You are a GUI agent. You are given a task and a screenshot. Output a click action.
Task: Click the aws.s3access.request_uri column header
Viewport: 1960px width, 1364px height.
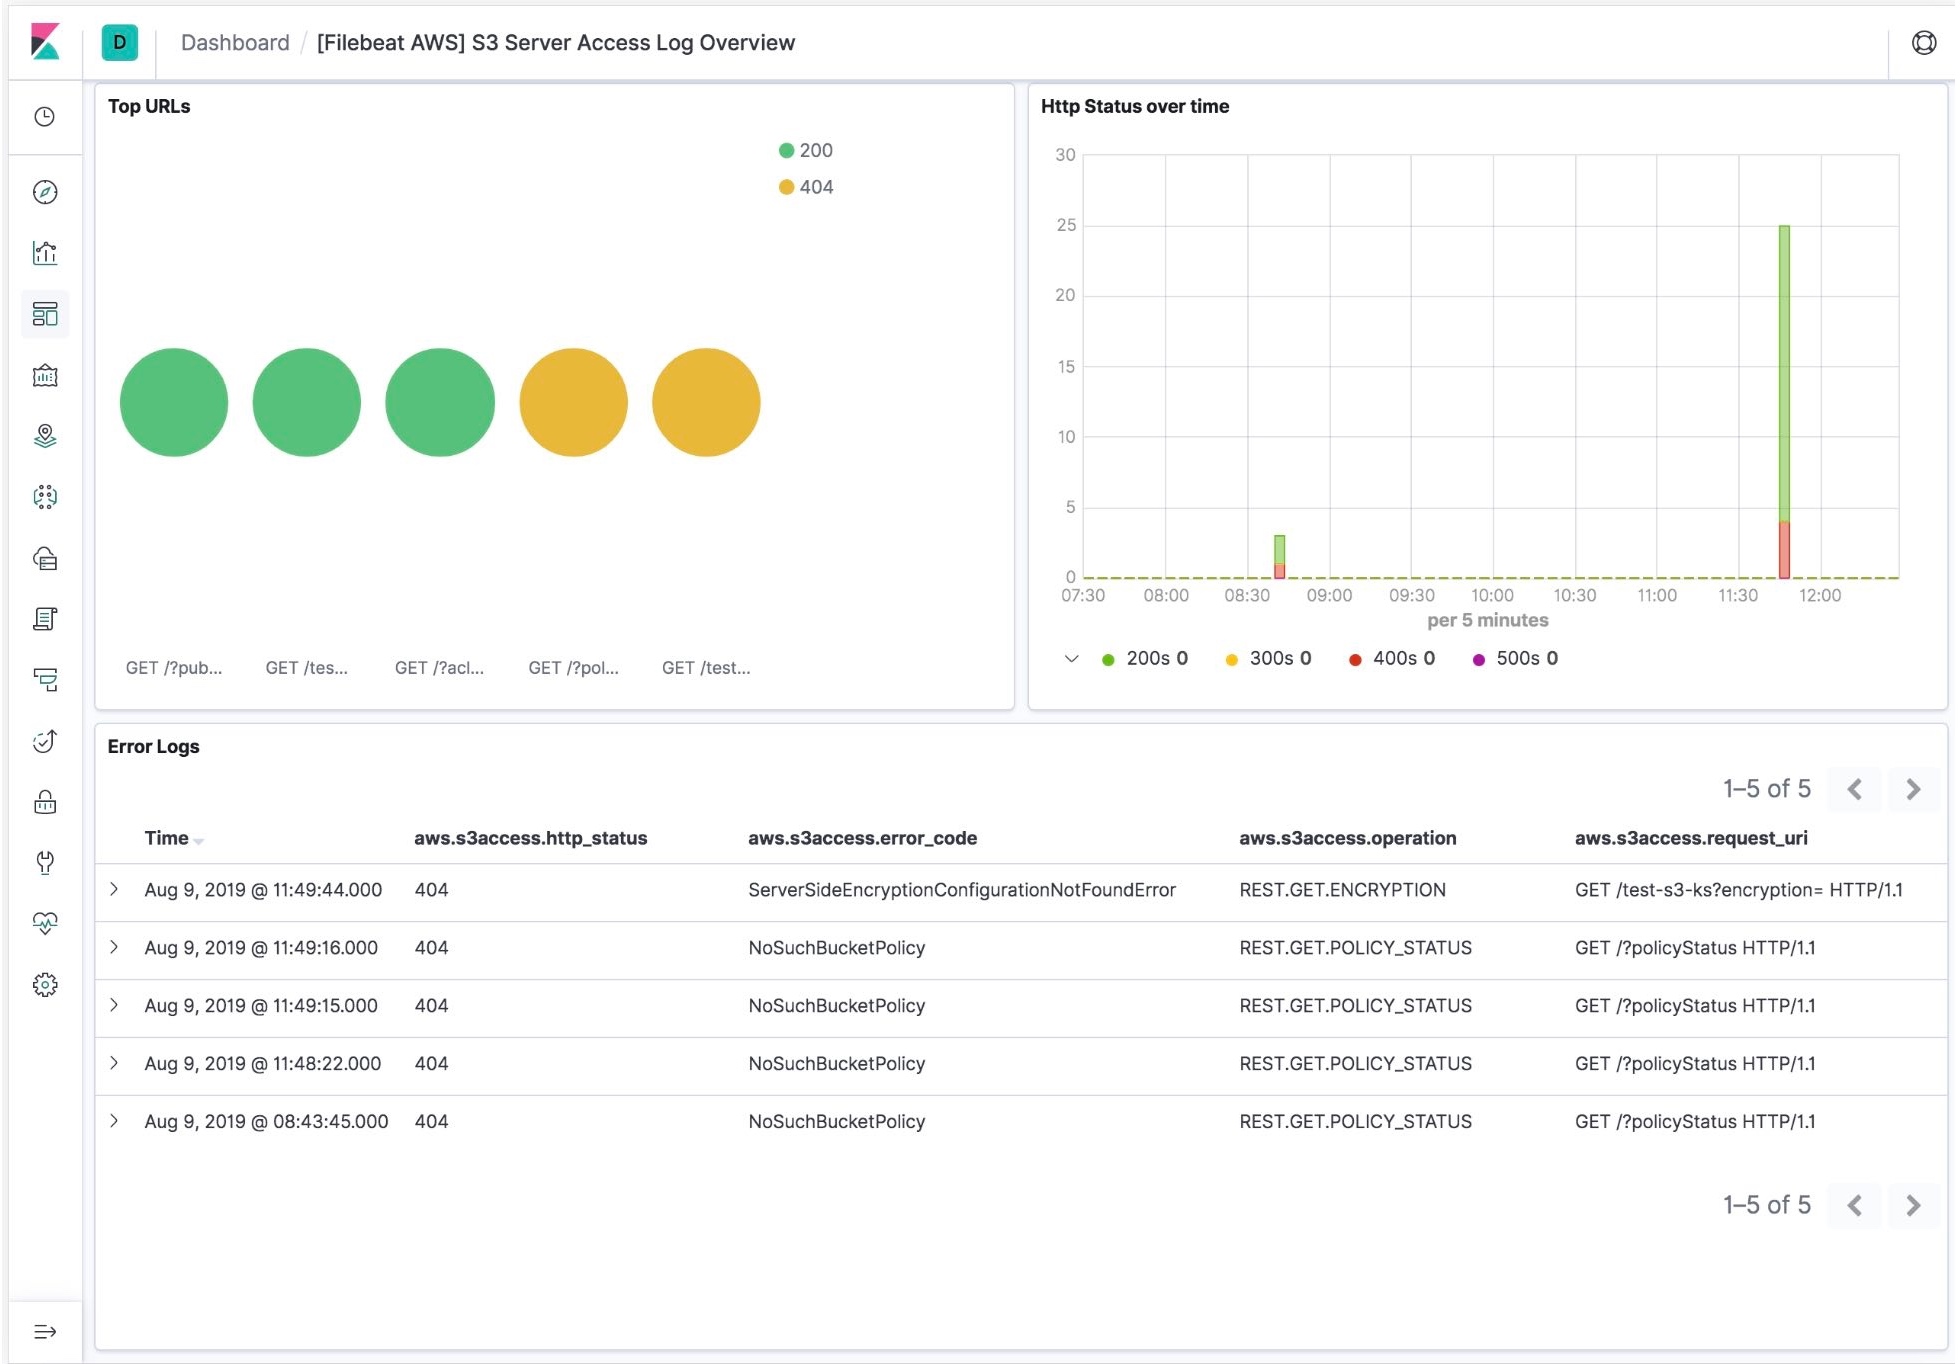1691,838
